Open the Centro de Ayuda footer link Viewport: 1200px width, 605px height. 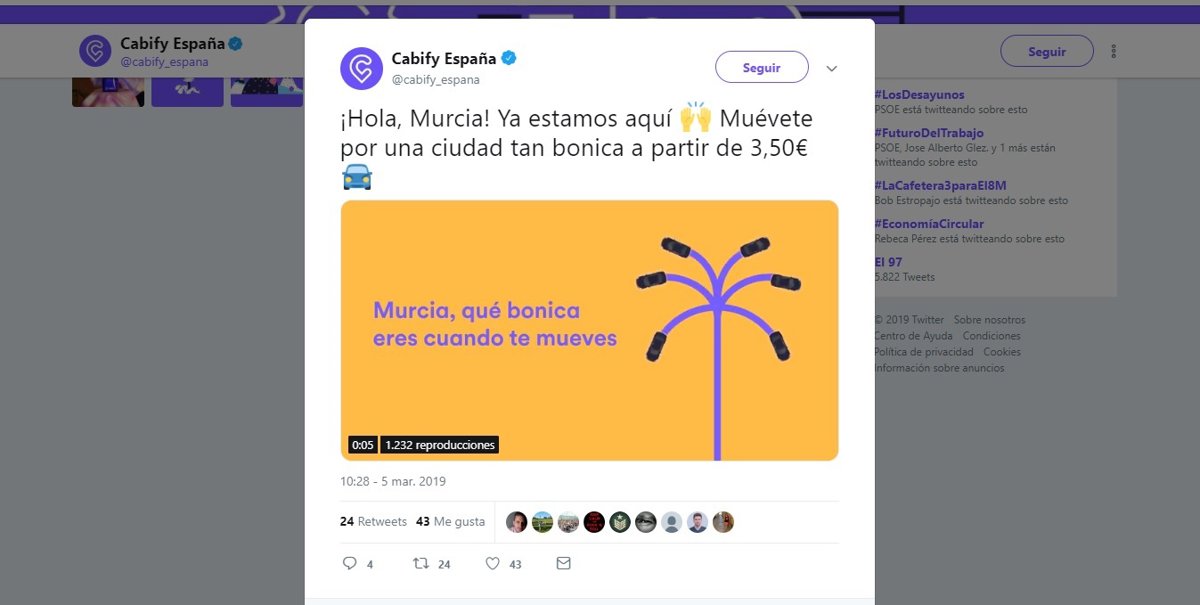[913, 336]
